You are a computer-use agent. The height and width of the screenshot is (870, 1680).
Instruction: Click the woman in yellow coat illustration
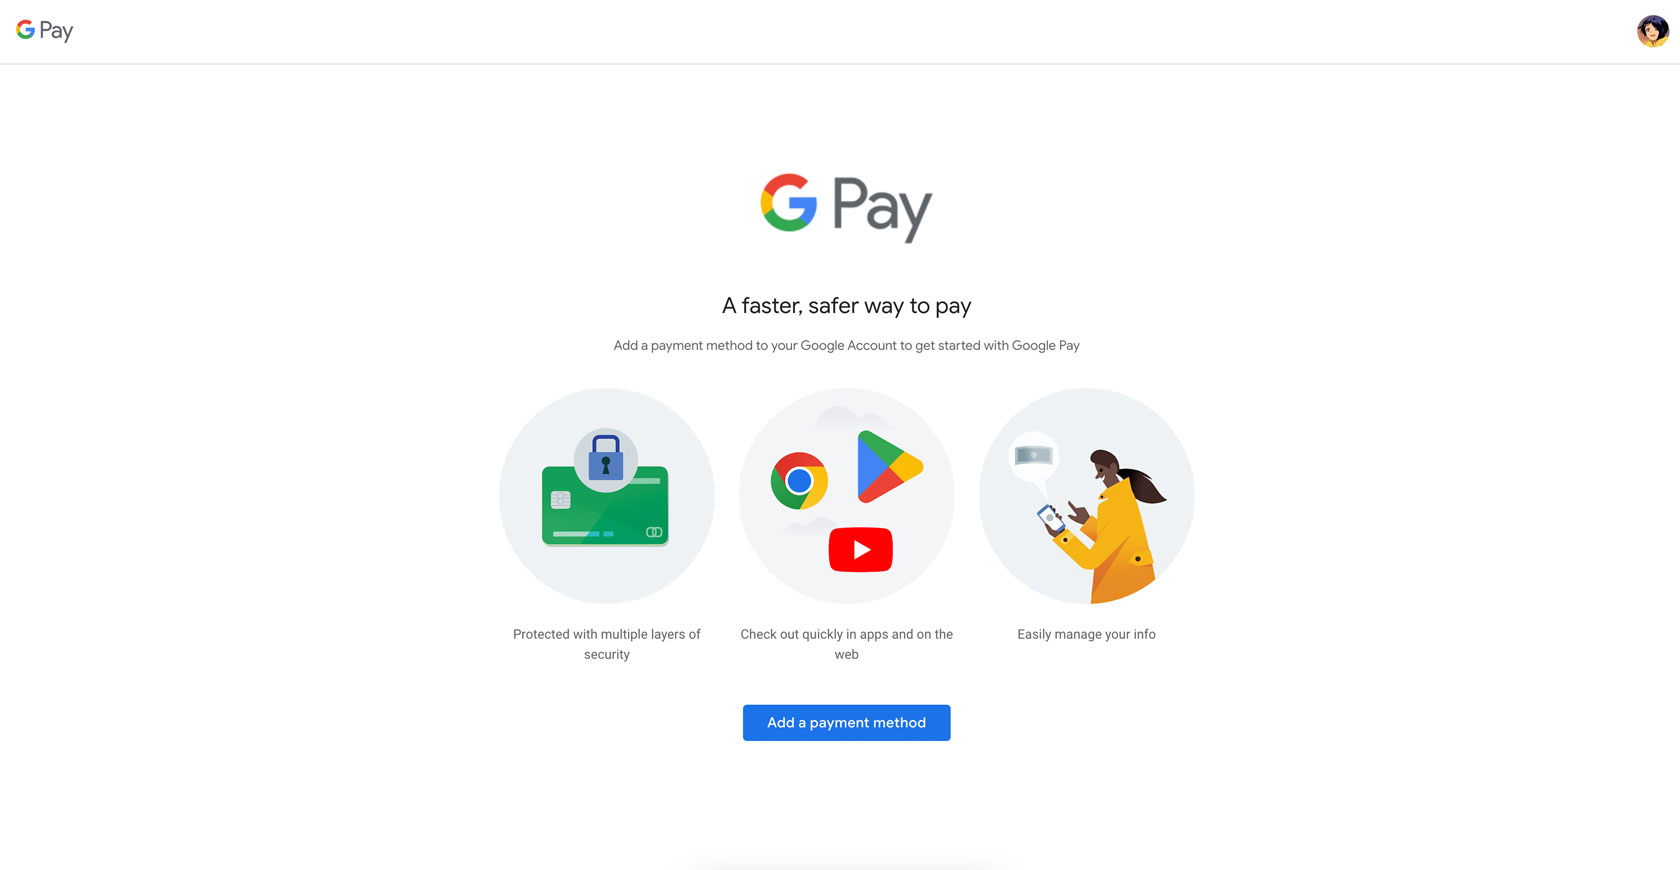click(x=1110, y=525)
